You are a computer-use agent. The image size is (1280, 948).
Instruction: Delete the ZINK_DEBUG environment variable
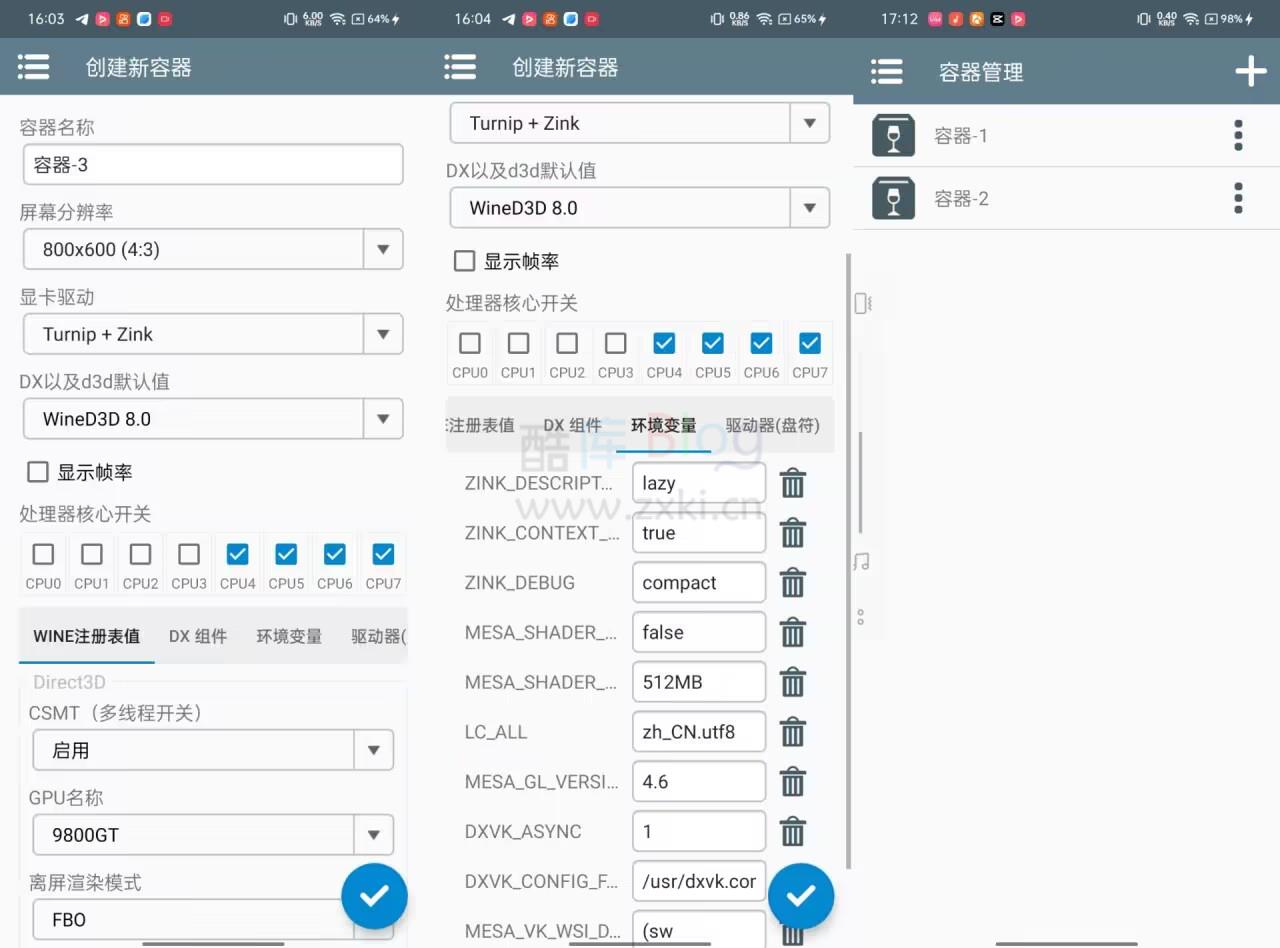pos(793,582)
